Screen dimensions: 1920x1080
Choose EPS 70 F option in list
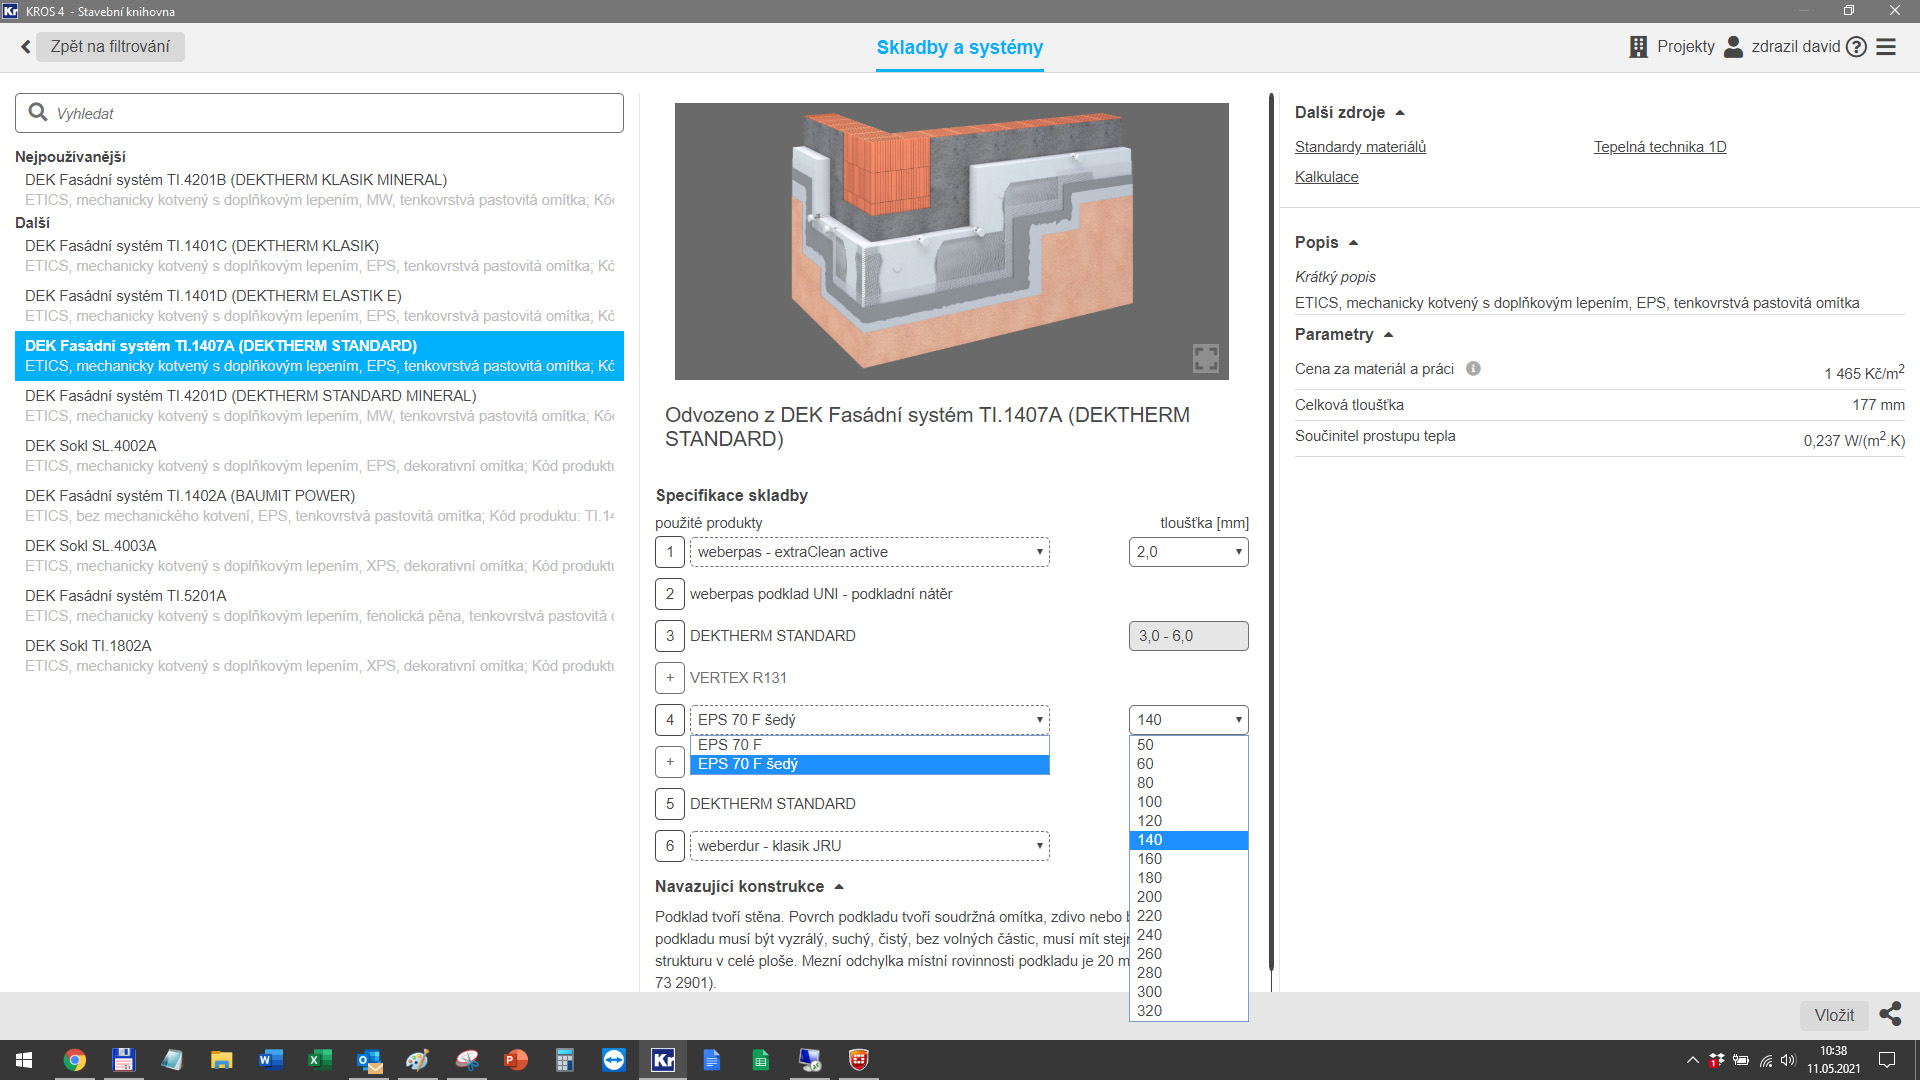[730, 745]
